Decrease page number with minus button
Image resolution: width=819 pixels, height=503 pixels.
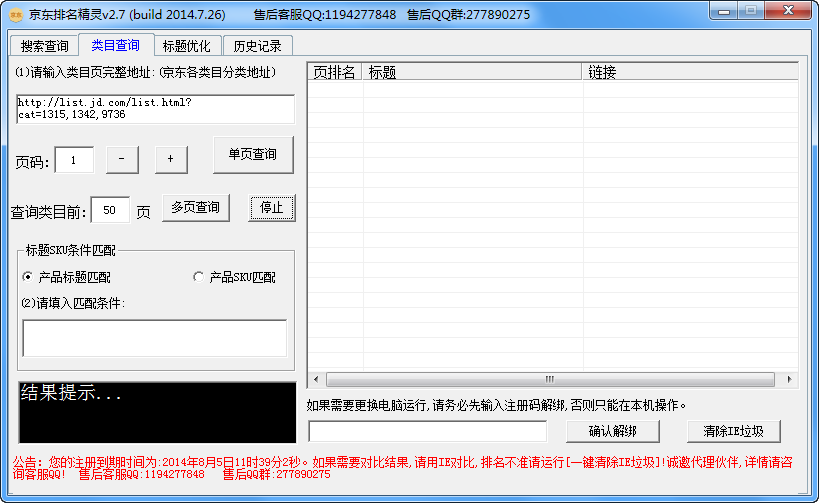coord(122,159)
